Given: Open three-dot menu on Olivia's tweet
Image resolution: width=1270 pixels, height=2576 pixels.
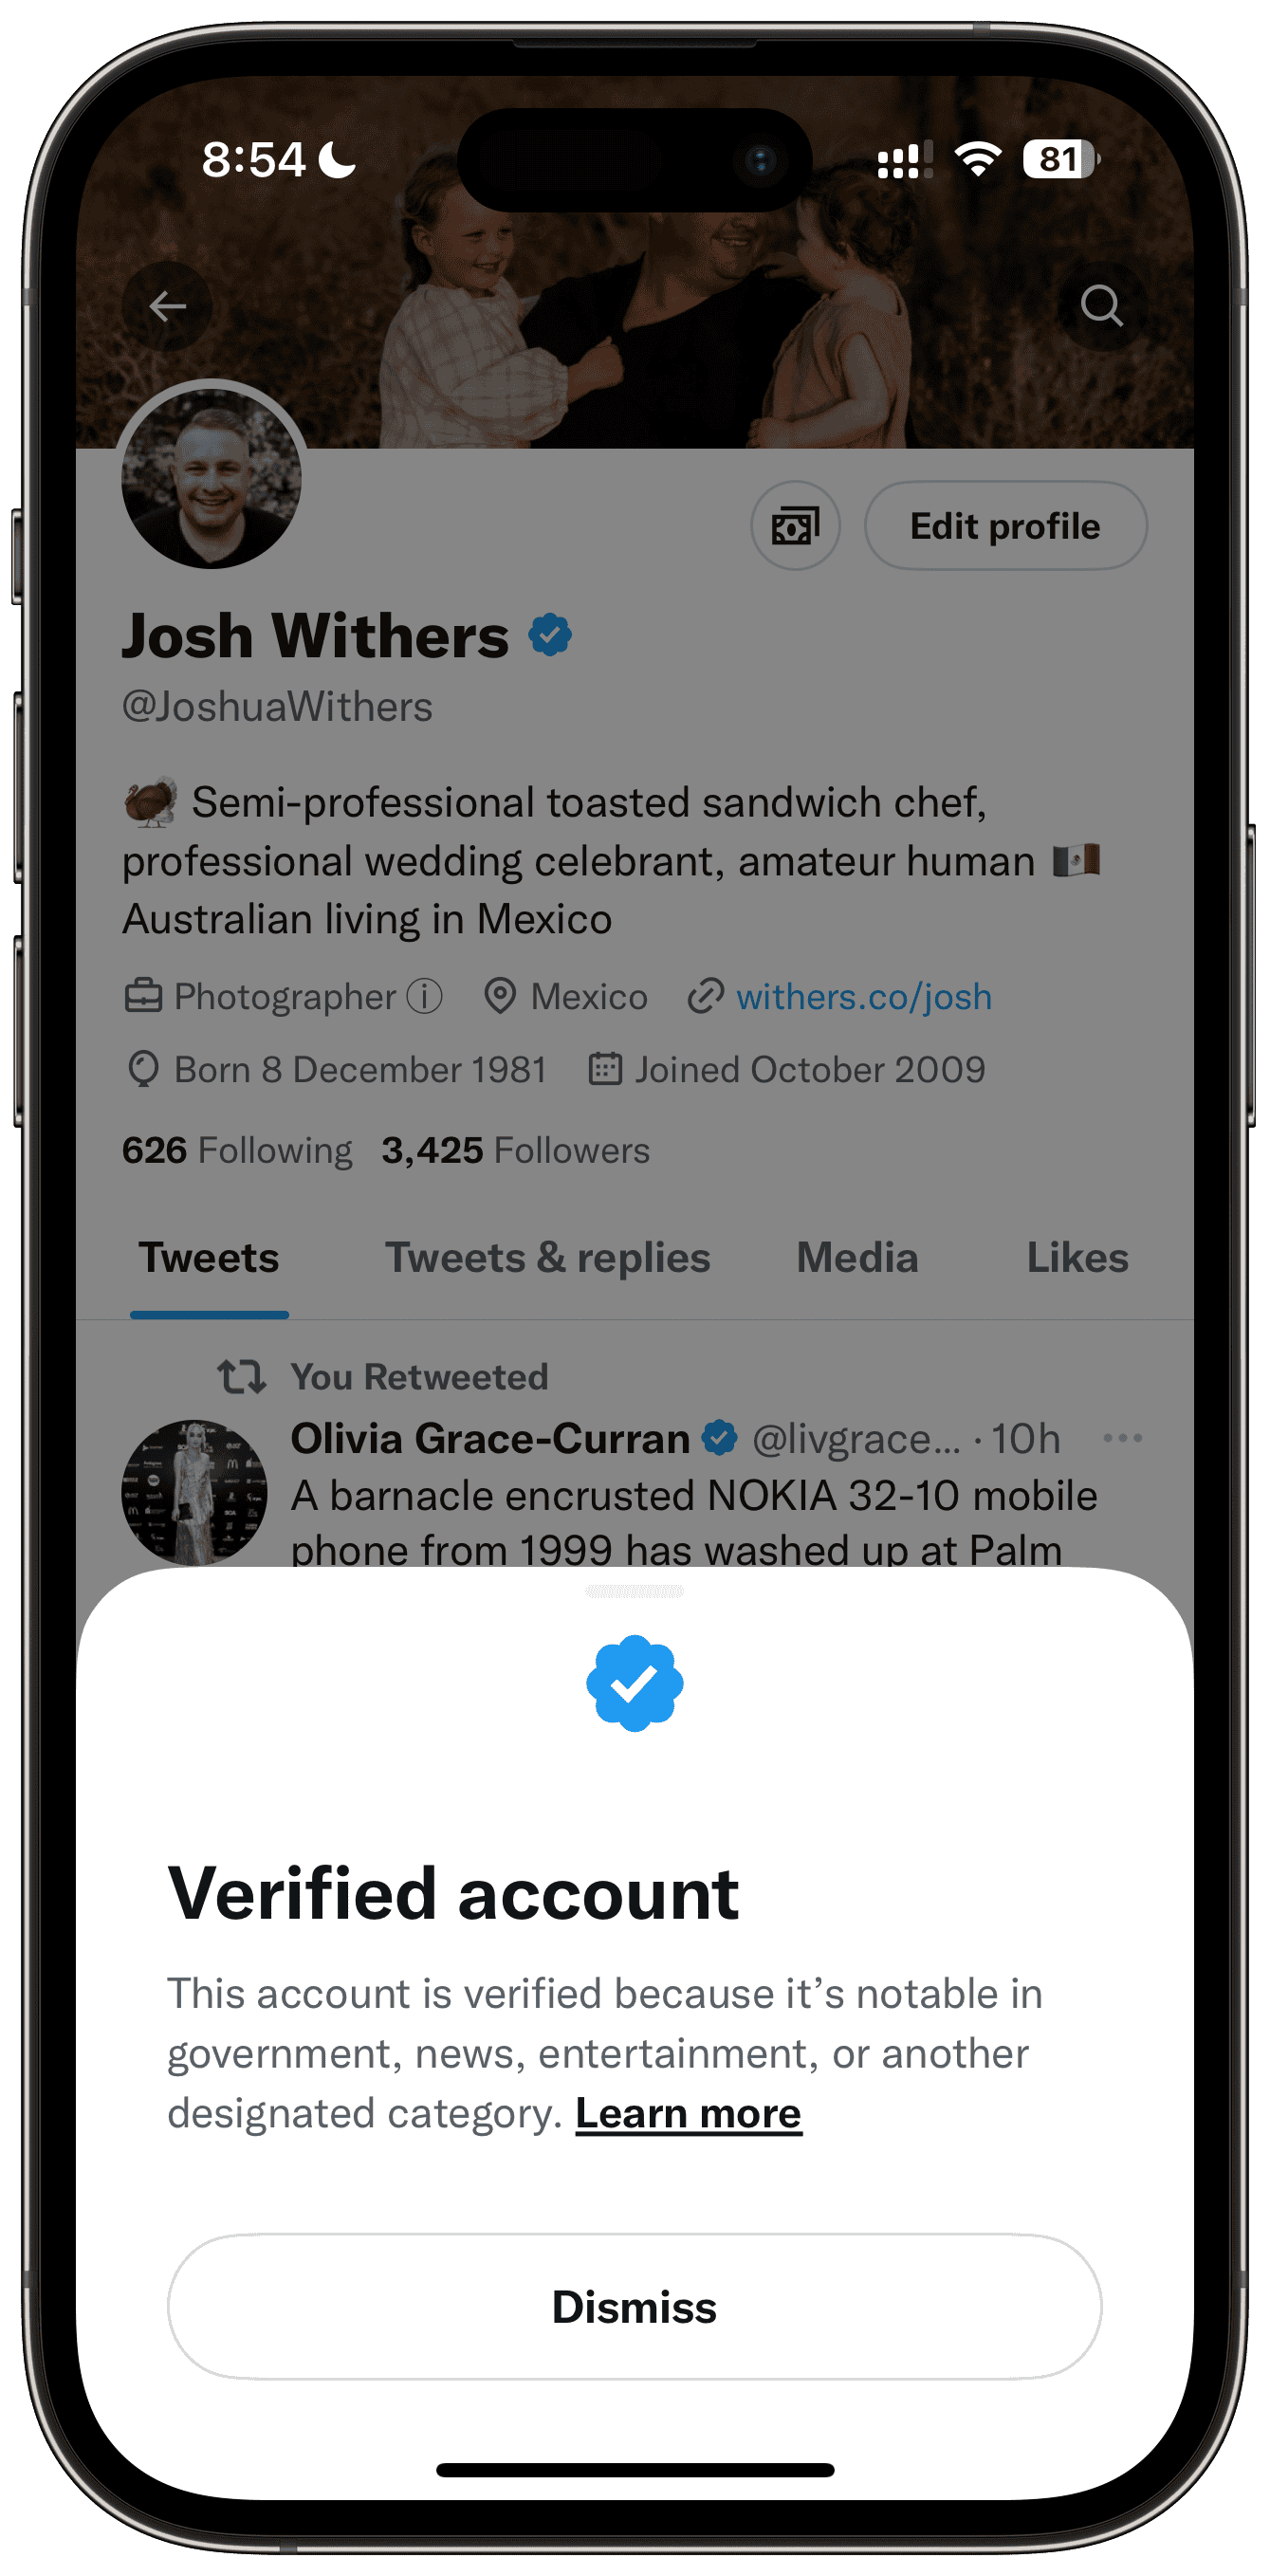Looking at the screenshot, I should pos(1122,1438).
